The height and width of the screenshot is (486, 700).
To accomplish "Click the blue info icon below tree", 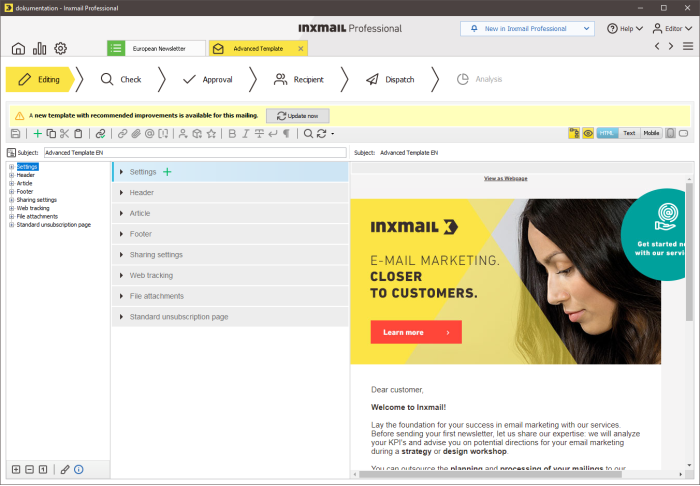I will pos(79,469).
